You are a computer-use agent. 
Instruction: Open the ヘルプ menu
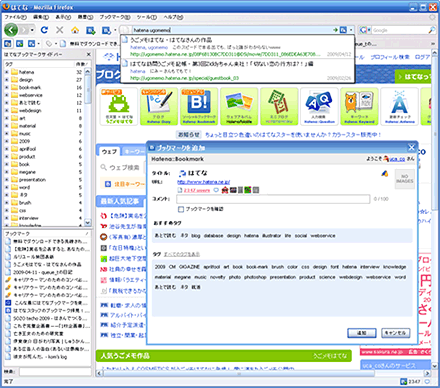[x=173, y=17]
